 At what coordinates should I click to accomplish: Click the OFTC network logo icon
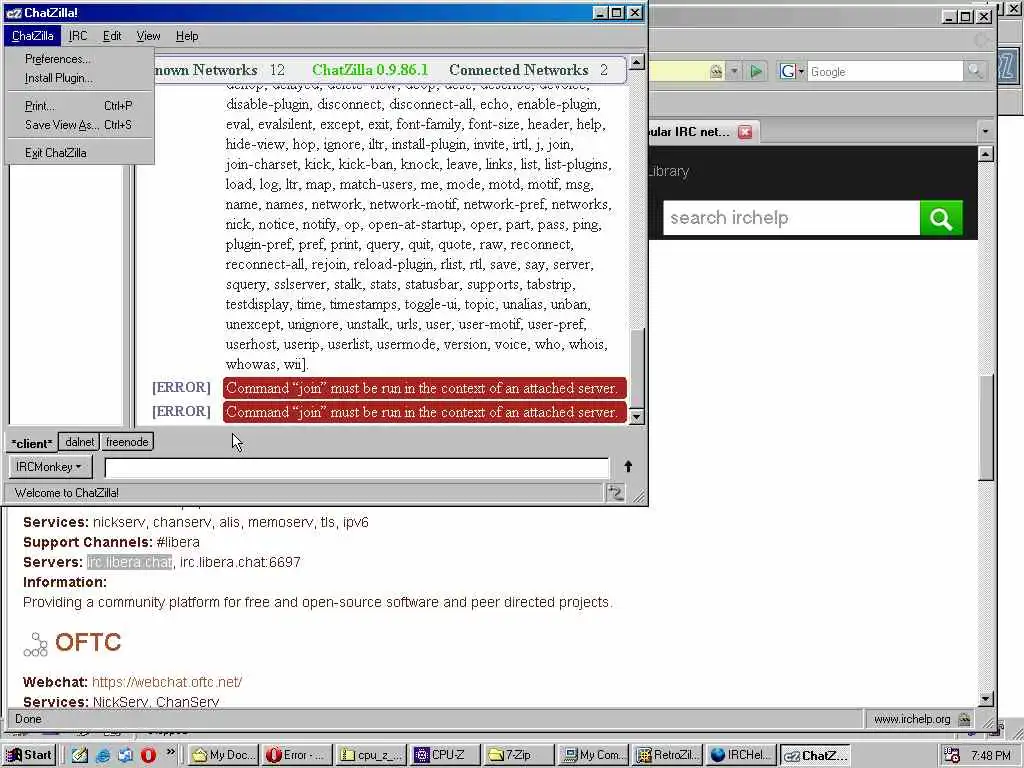click(x=35, y=644)
